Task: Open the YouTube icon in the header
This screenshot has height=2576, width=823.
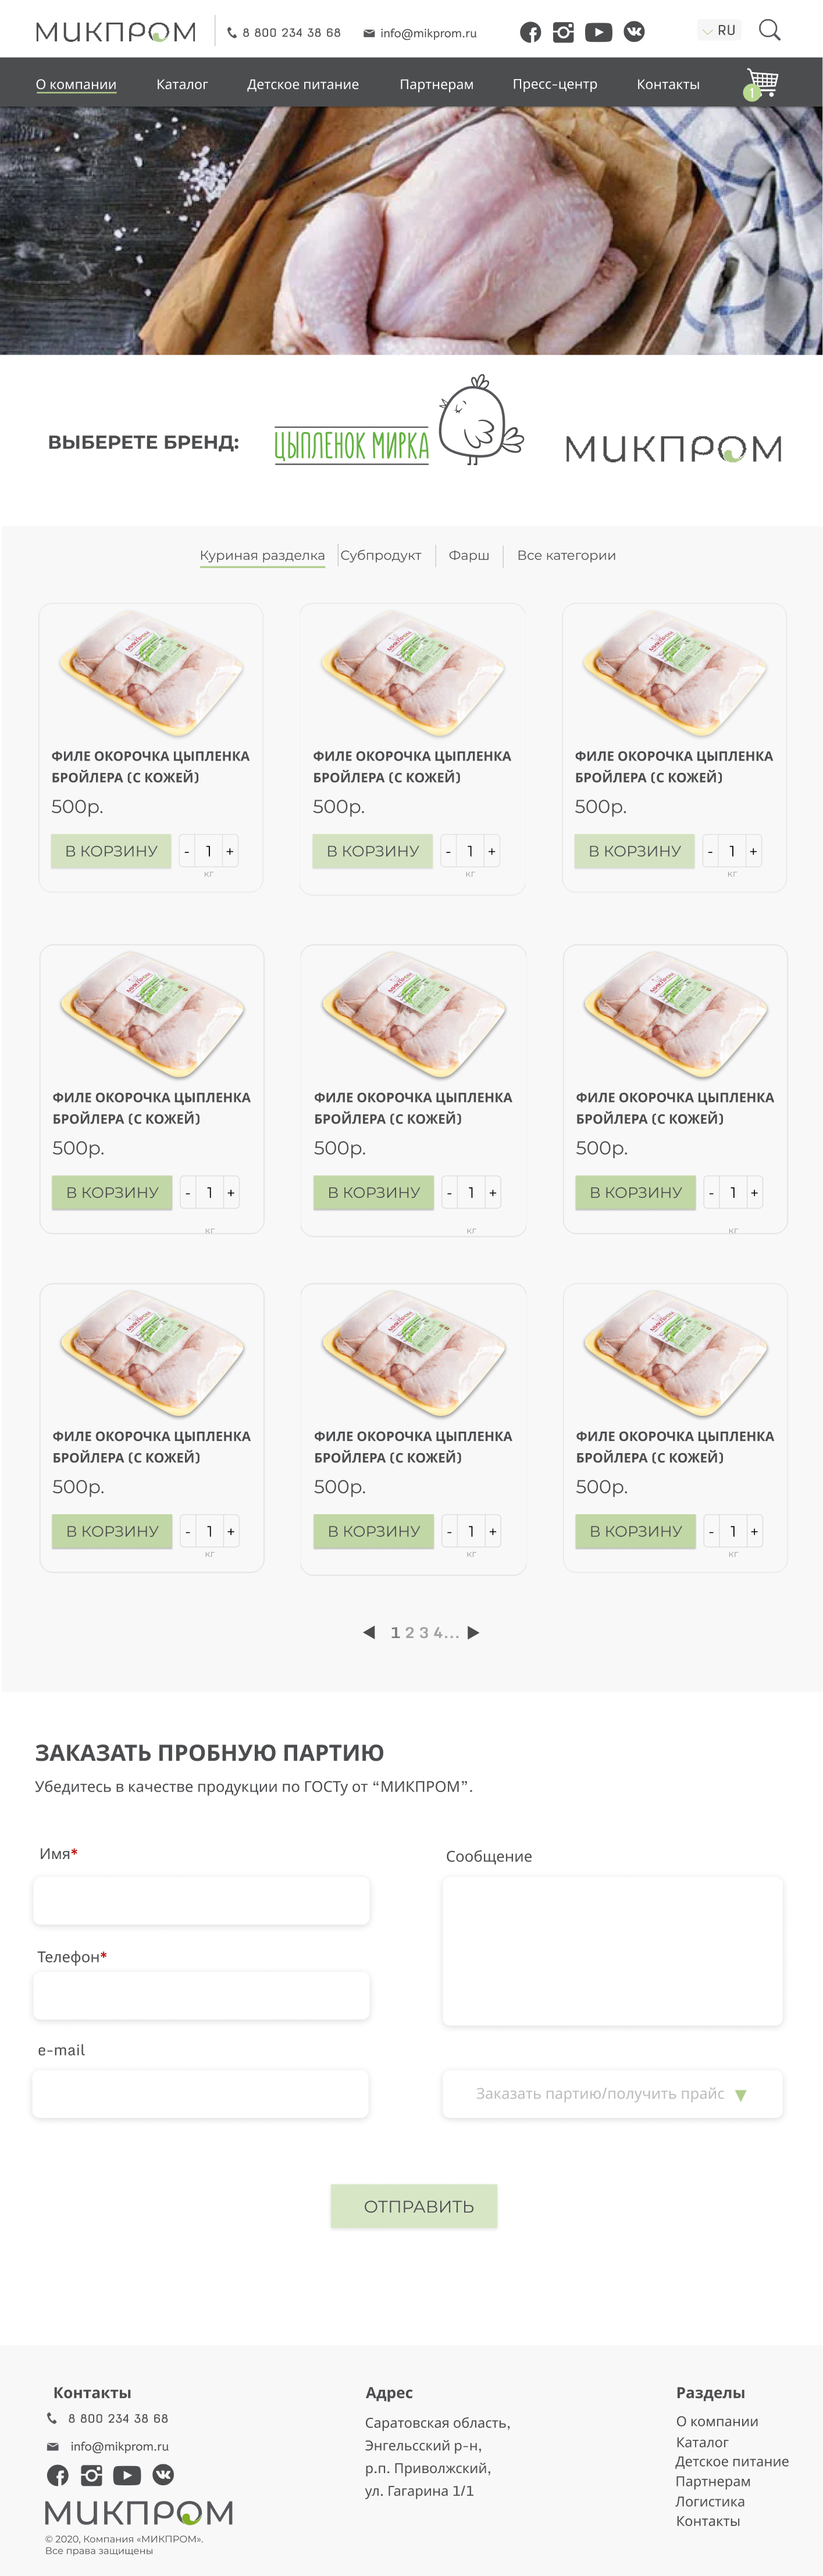Action: pyautogui.click(x=598, y=32)
